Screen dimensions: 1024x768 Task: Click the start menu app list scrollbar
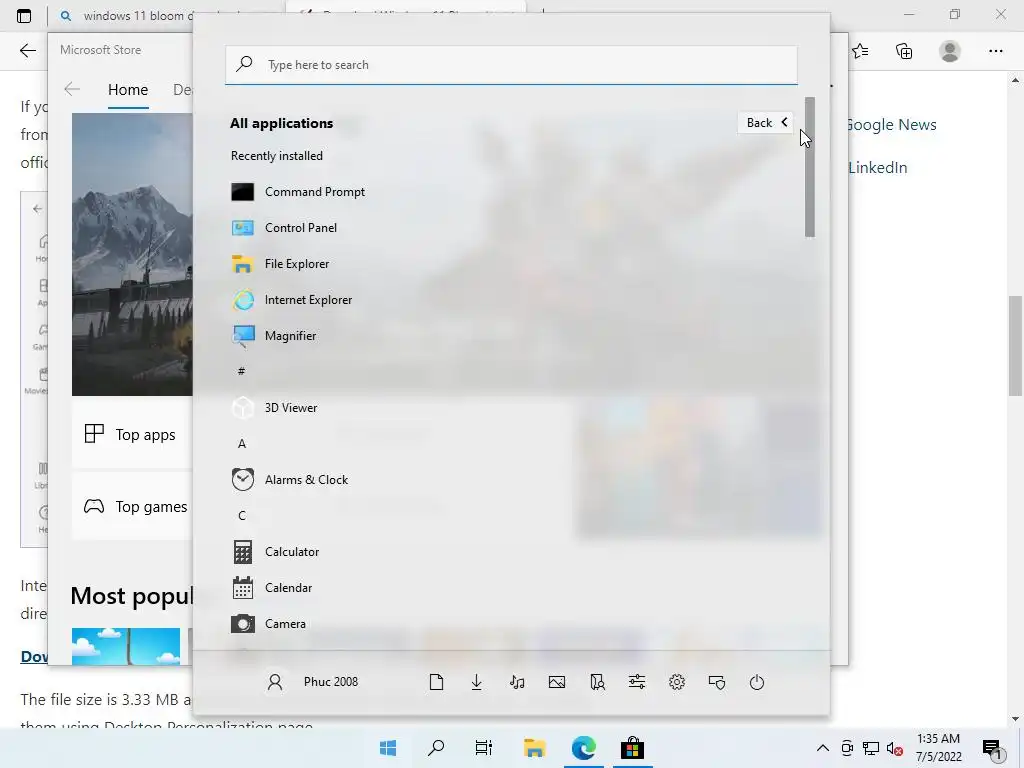pos(810,167)
